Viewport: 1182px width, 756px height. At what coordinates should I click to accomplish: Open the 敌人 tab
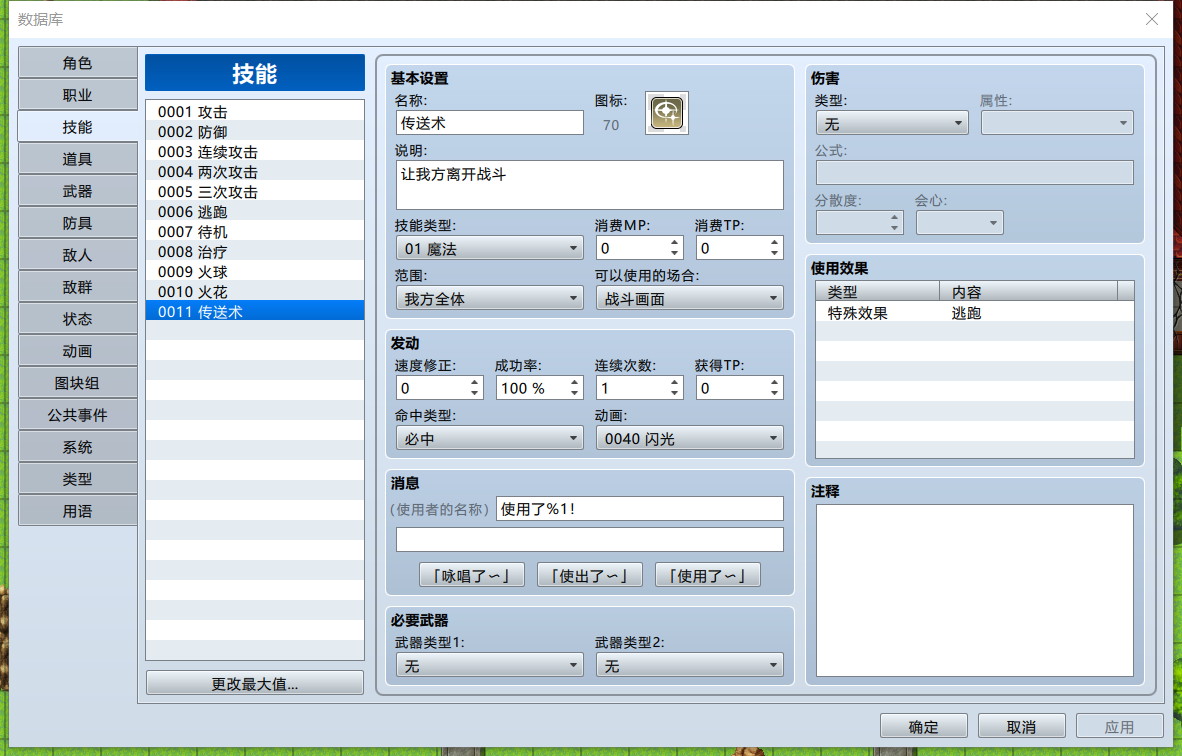point(78,256)
